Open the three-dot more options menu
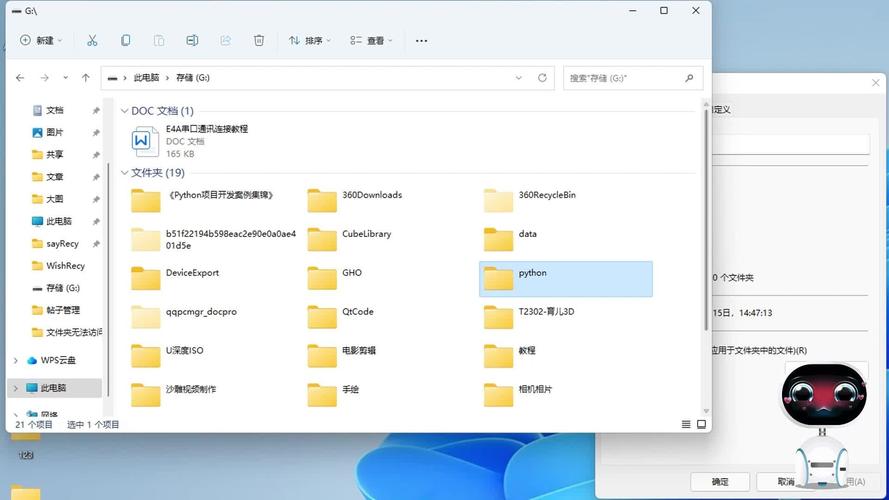The image size is (889, 500). [421, 41]
